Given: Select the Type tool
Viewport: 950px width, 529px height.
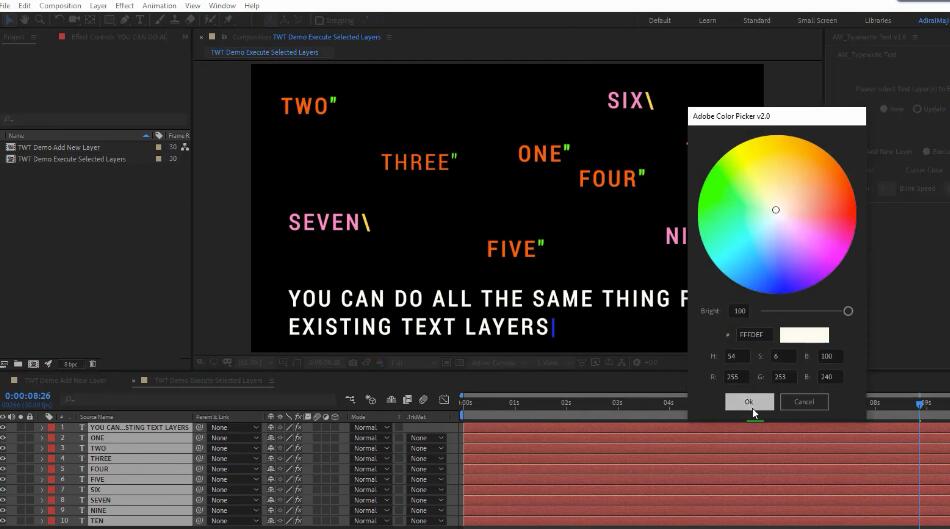Looking at the screenshot, I should point(140,20).
